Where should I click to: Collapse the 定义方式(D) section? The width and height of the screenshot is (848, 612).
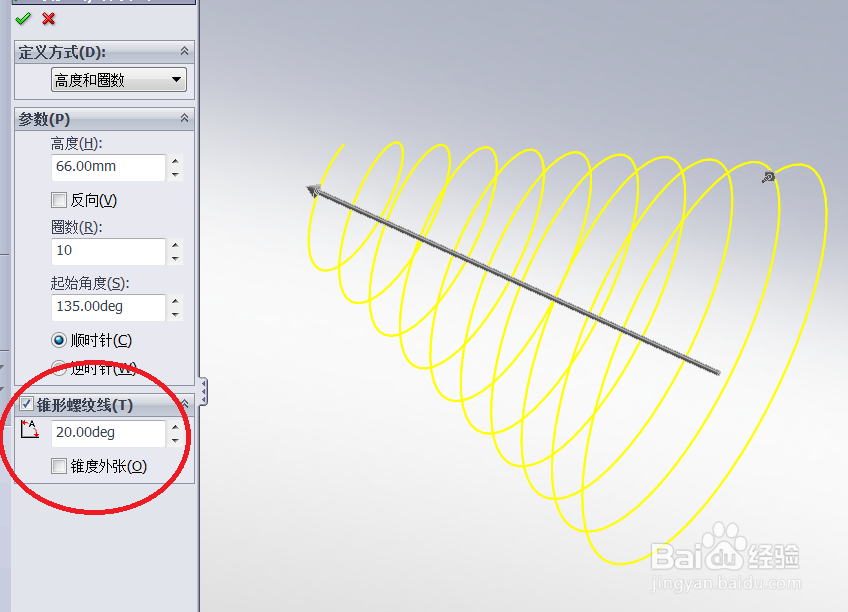point(184,51)
